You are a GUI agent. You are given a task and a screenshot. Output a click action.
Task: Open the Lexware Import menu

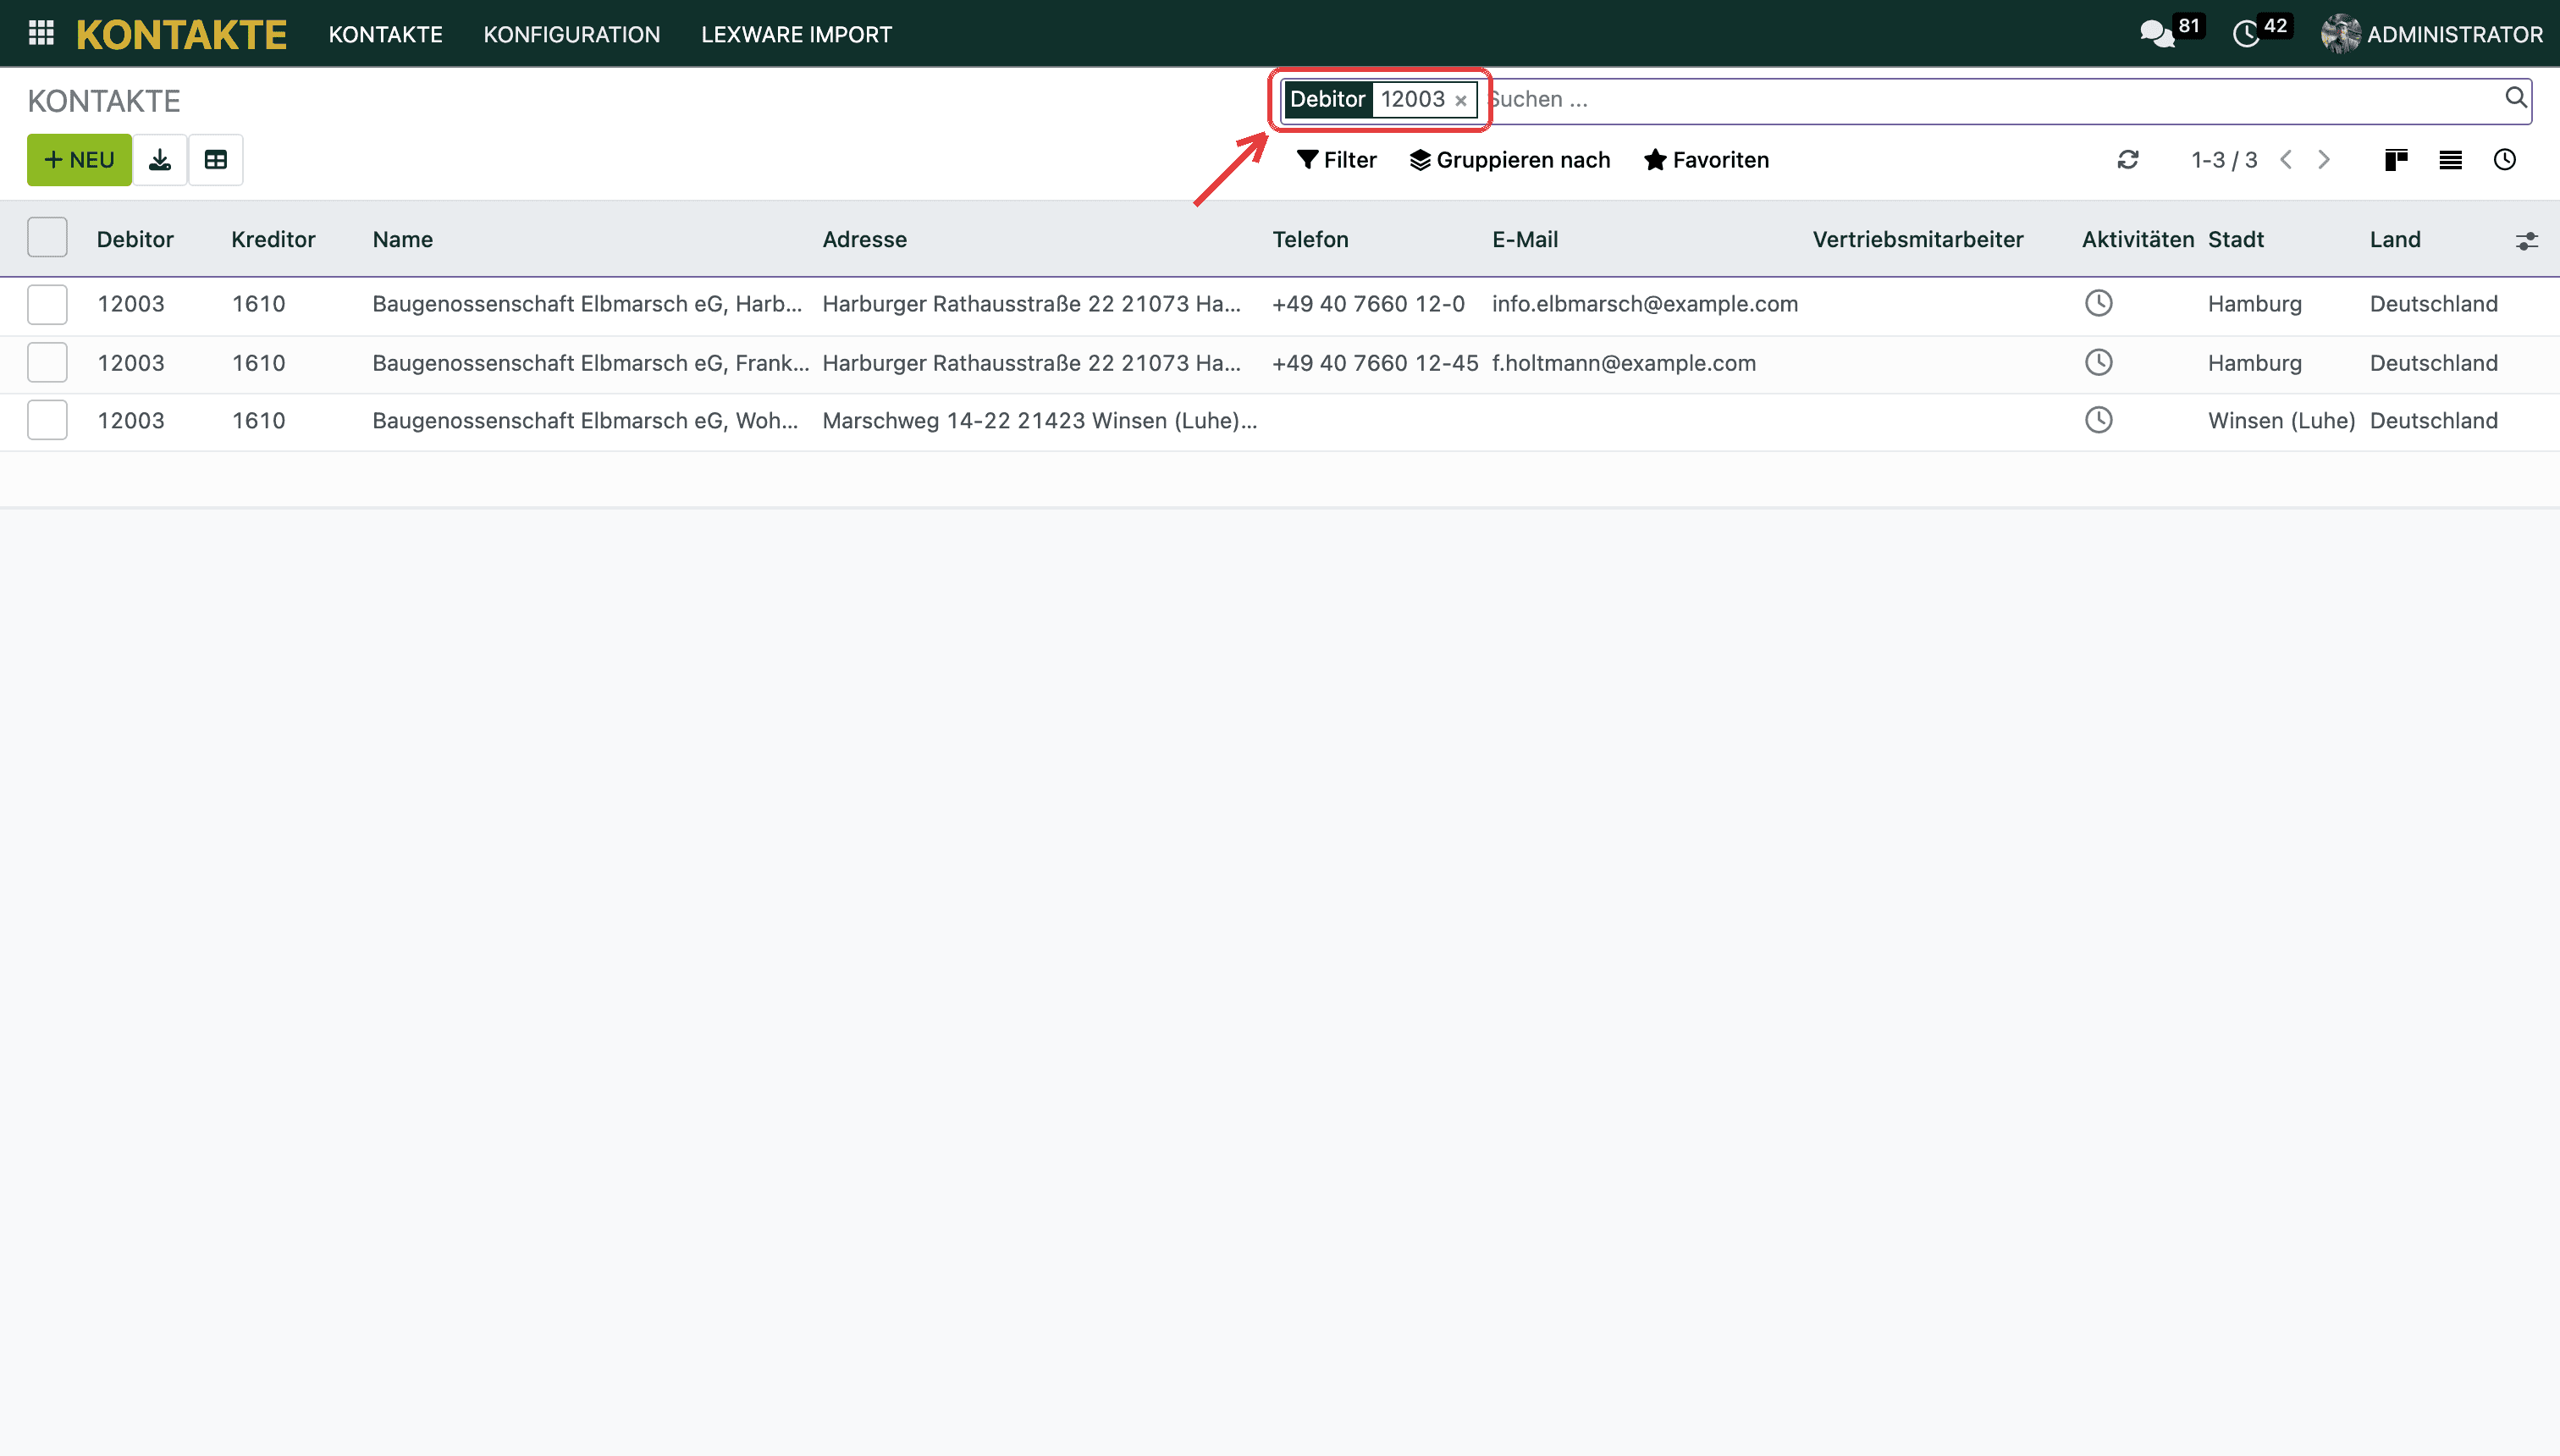[x=796, y=34]
